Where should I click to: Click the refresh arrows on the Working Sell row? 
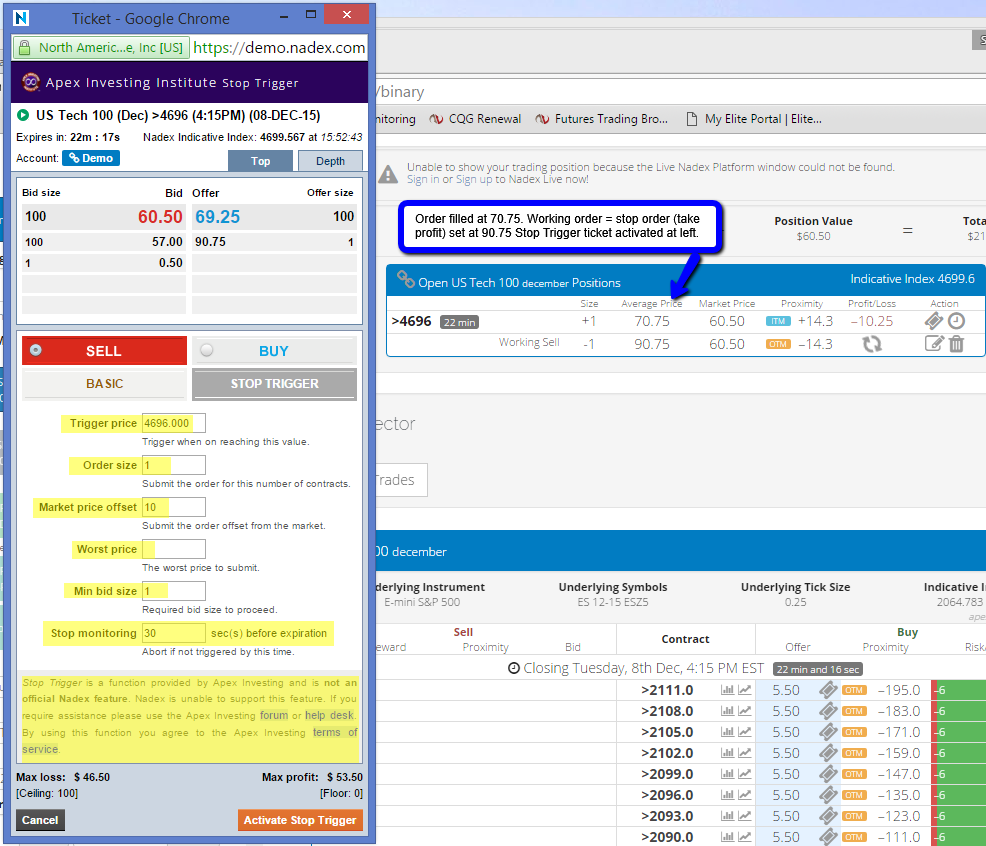[872, 344]
